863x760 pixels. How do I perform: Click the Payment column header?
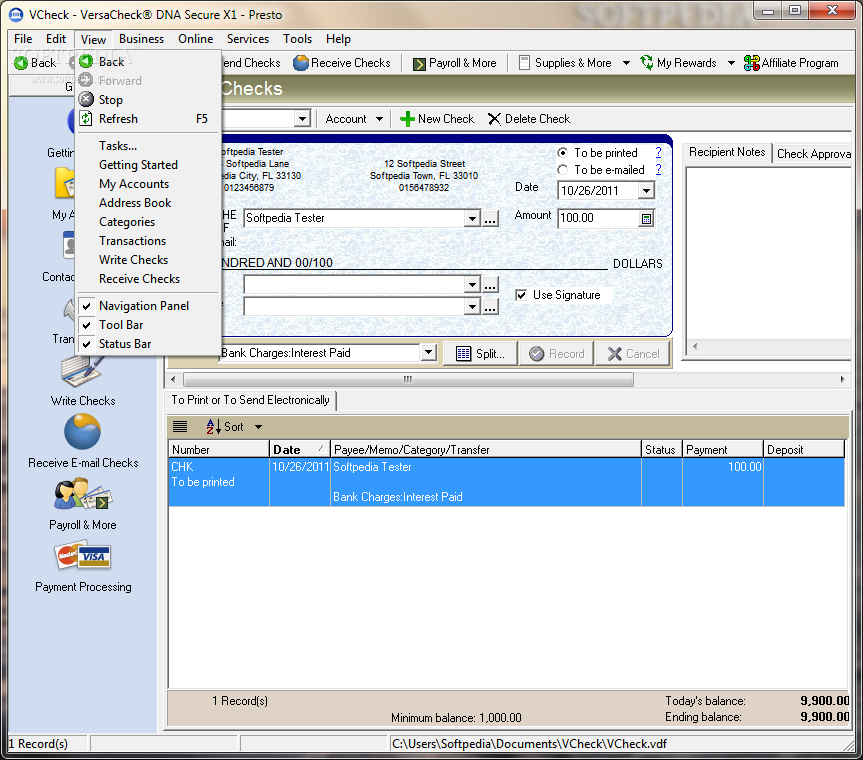click(723, 450)
